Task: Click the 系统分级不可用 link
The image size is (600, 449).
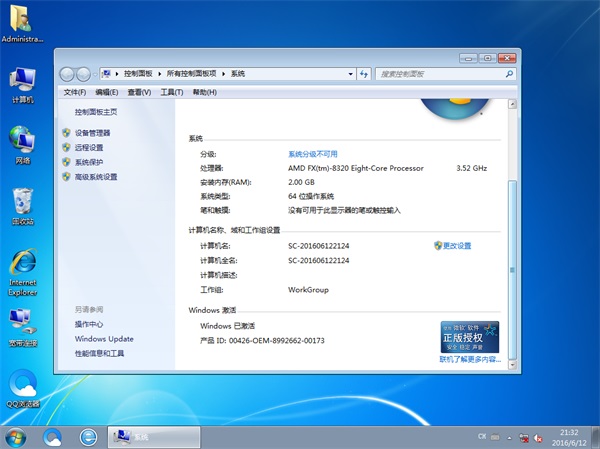Action: coord(313,154)
